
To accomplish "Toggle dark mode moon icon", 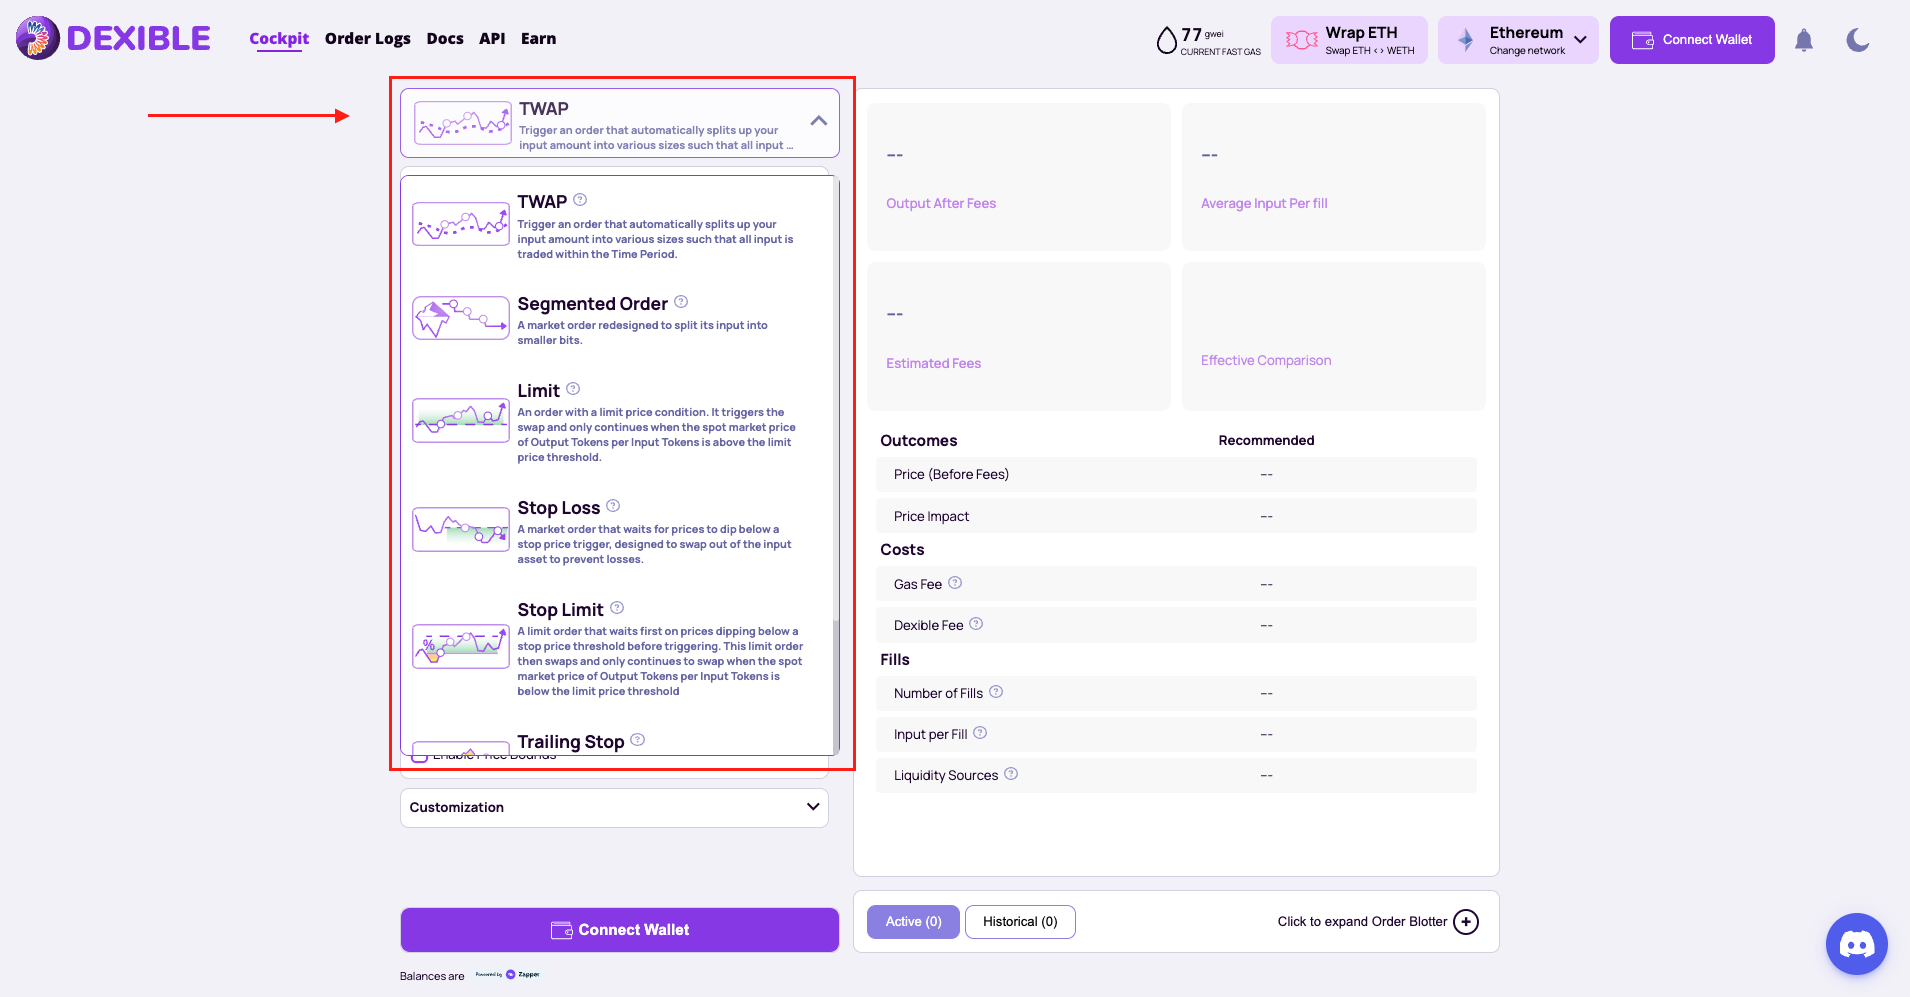I will pyautogui.click(x=1858, y=40).
